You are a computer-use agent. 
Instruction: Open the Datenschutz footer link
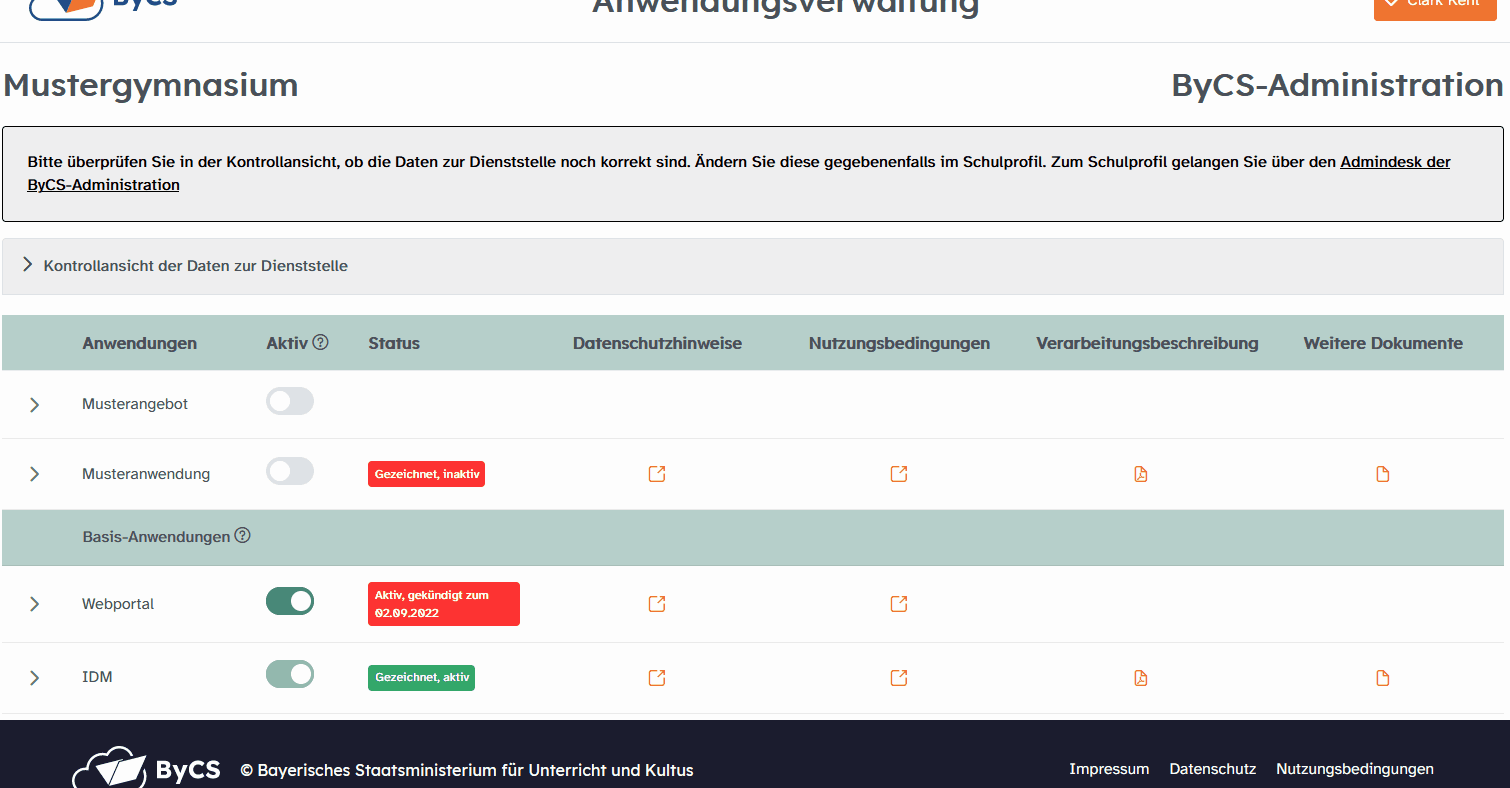(x=1212, y=768)
